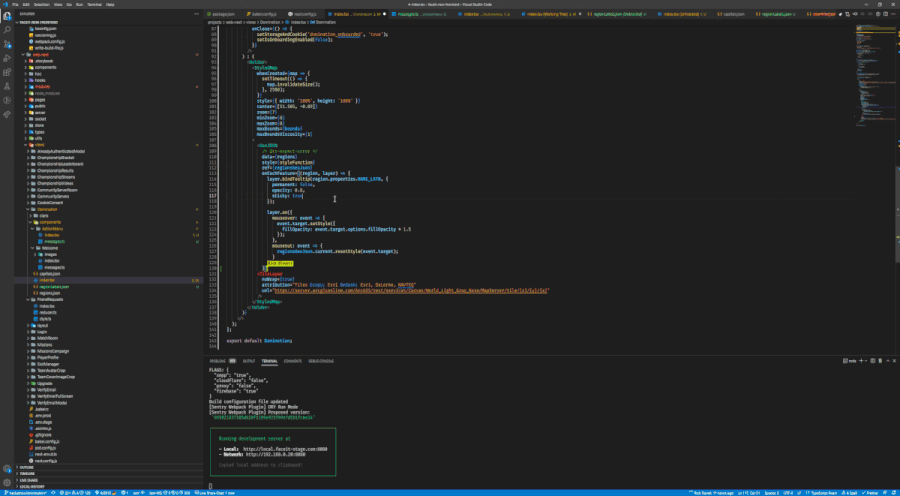Collapse the web-next folder
Image resolution: width=900 pixels, height=496 pixels.
(40, 54)
